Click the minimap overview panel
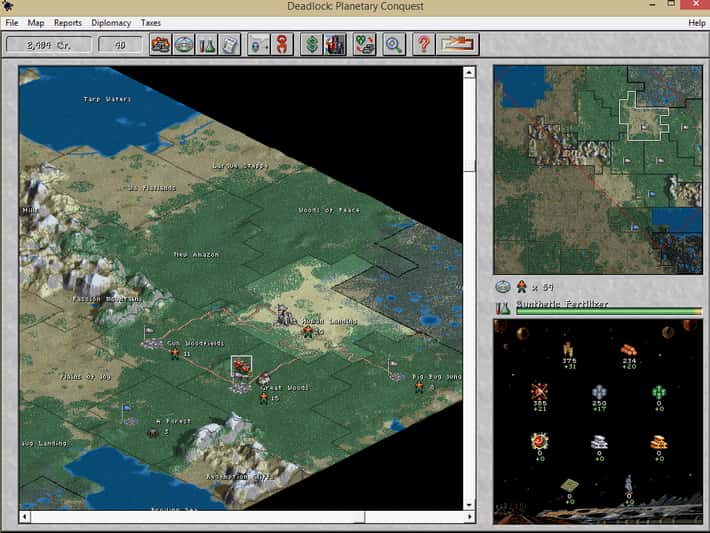The width and height of the screenshot is (710, 533). click(x=598, y=169)
